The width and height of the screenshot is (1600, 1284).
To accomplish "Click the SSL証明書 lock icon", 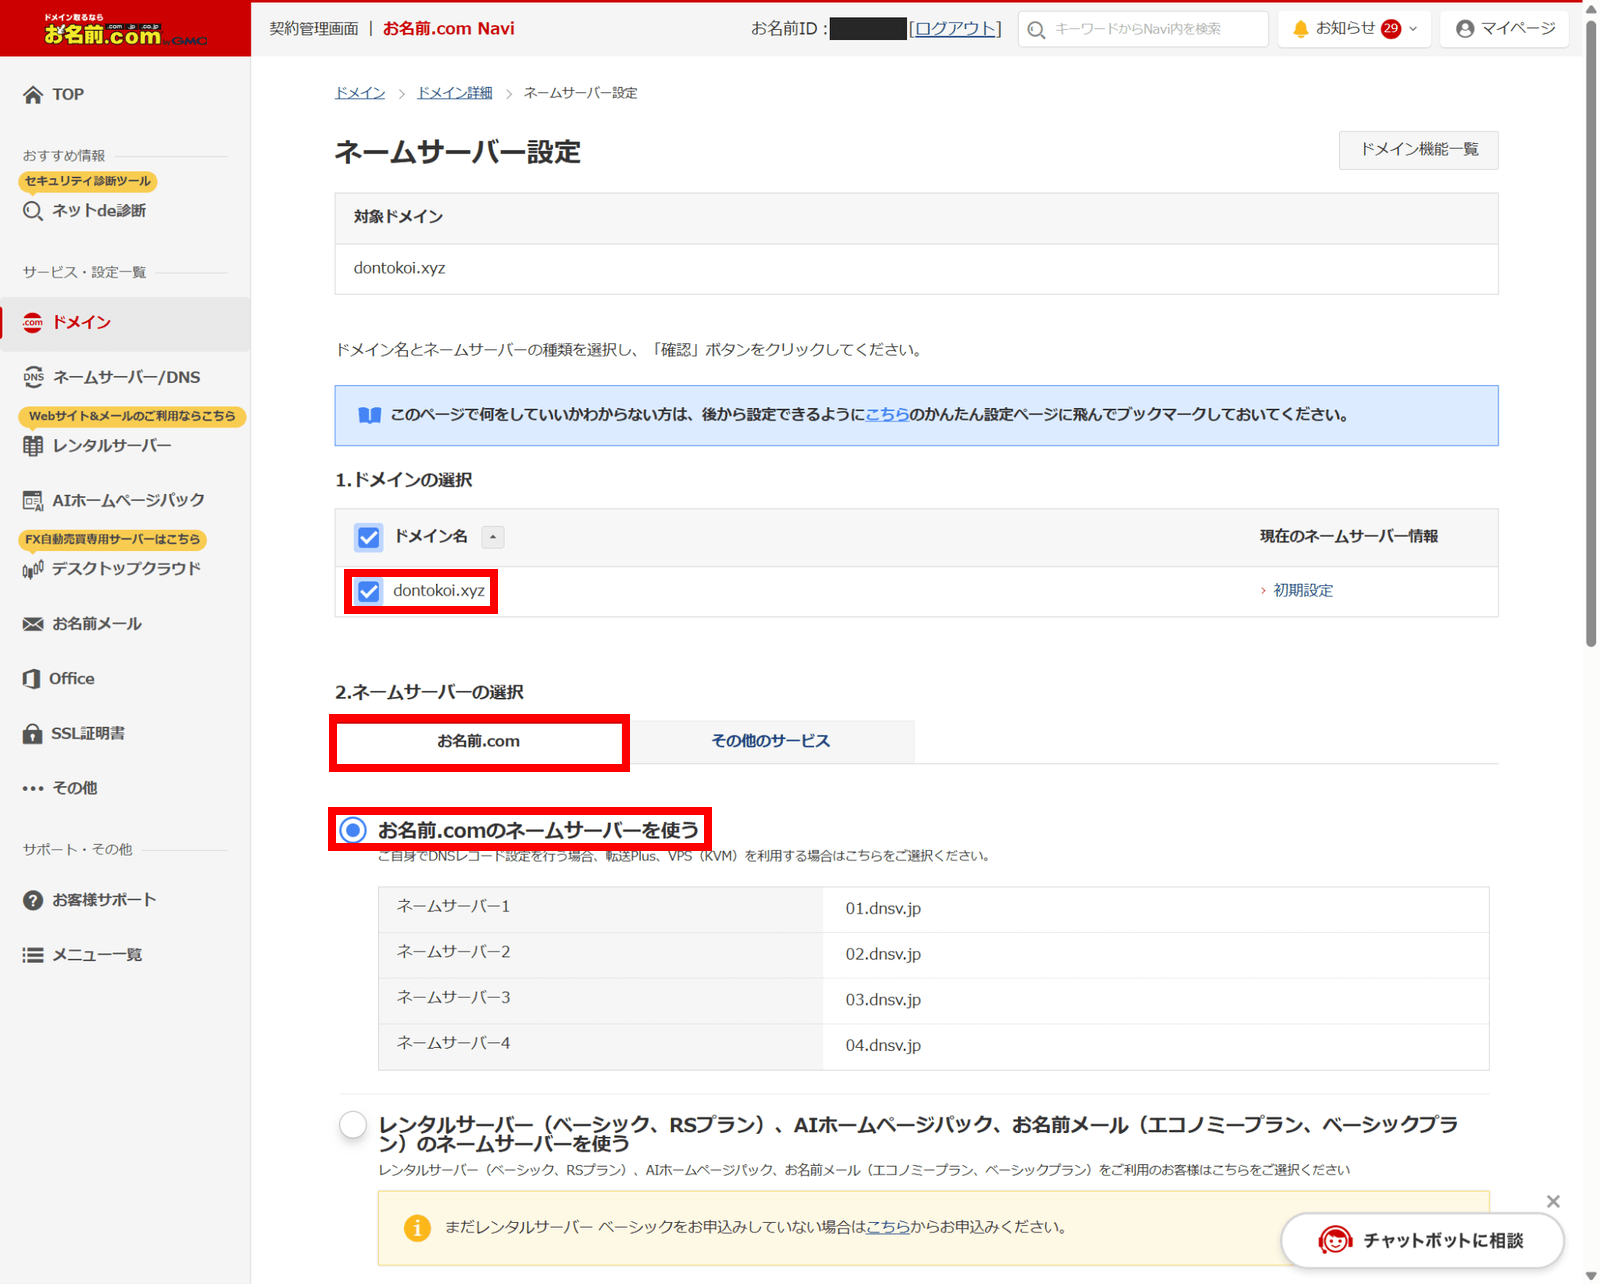I will tap(33, 733).
